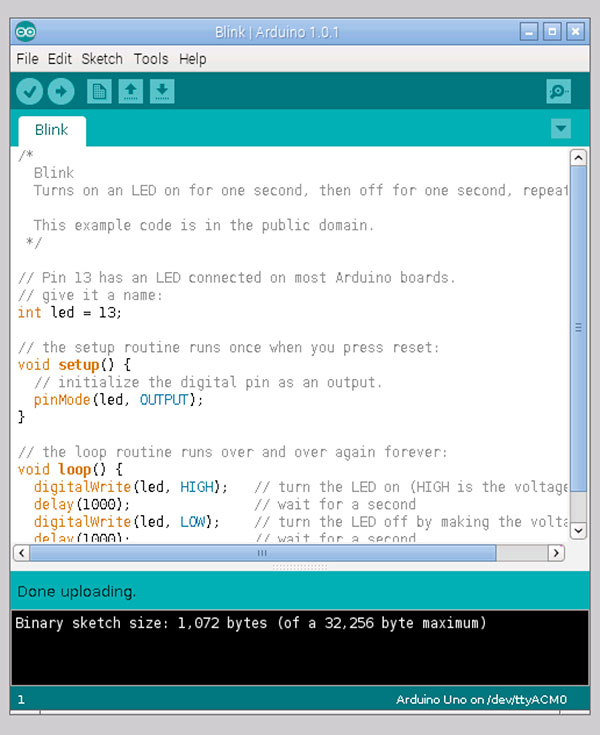Close the Arduino window

575,32
